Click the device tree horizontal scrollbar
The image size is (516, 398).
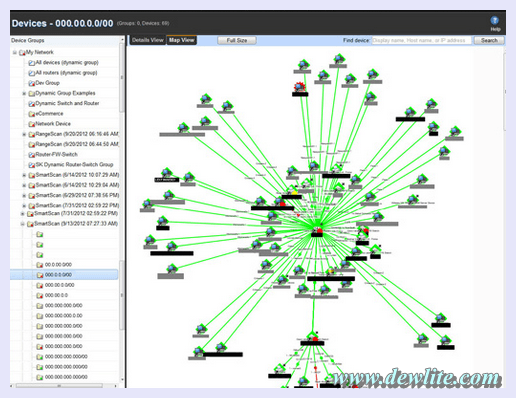(59, 386)
